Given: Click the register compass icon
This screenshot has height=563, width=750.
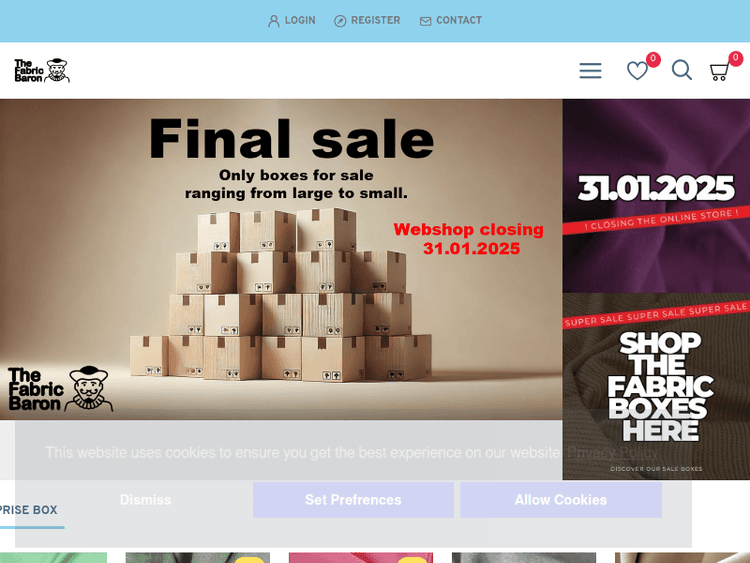Looking at the screenshot, I should pos(340,21).
